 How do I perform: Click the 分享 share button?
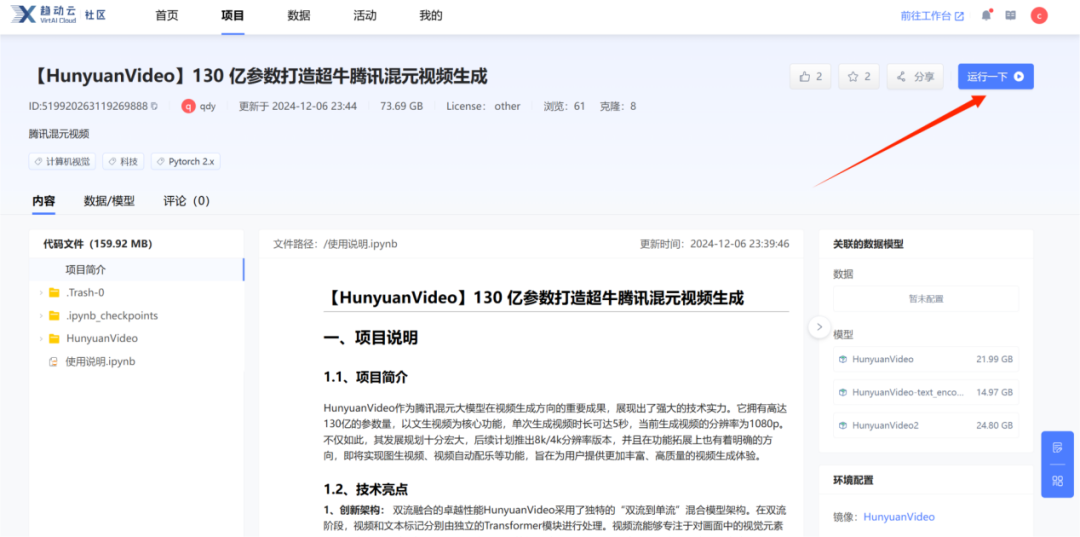point(915,76)
